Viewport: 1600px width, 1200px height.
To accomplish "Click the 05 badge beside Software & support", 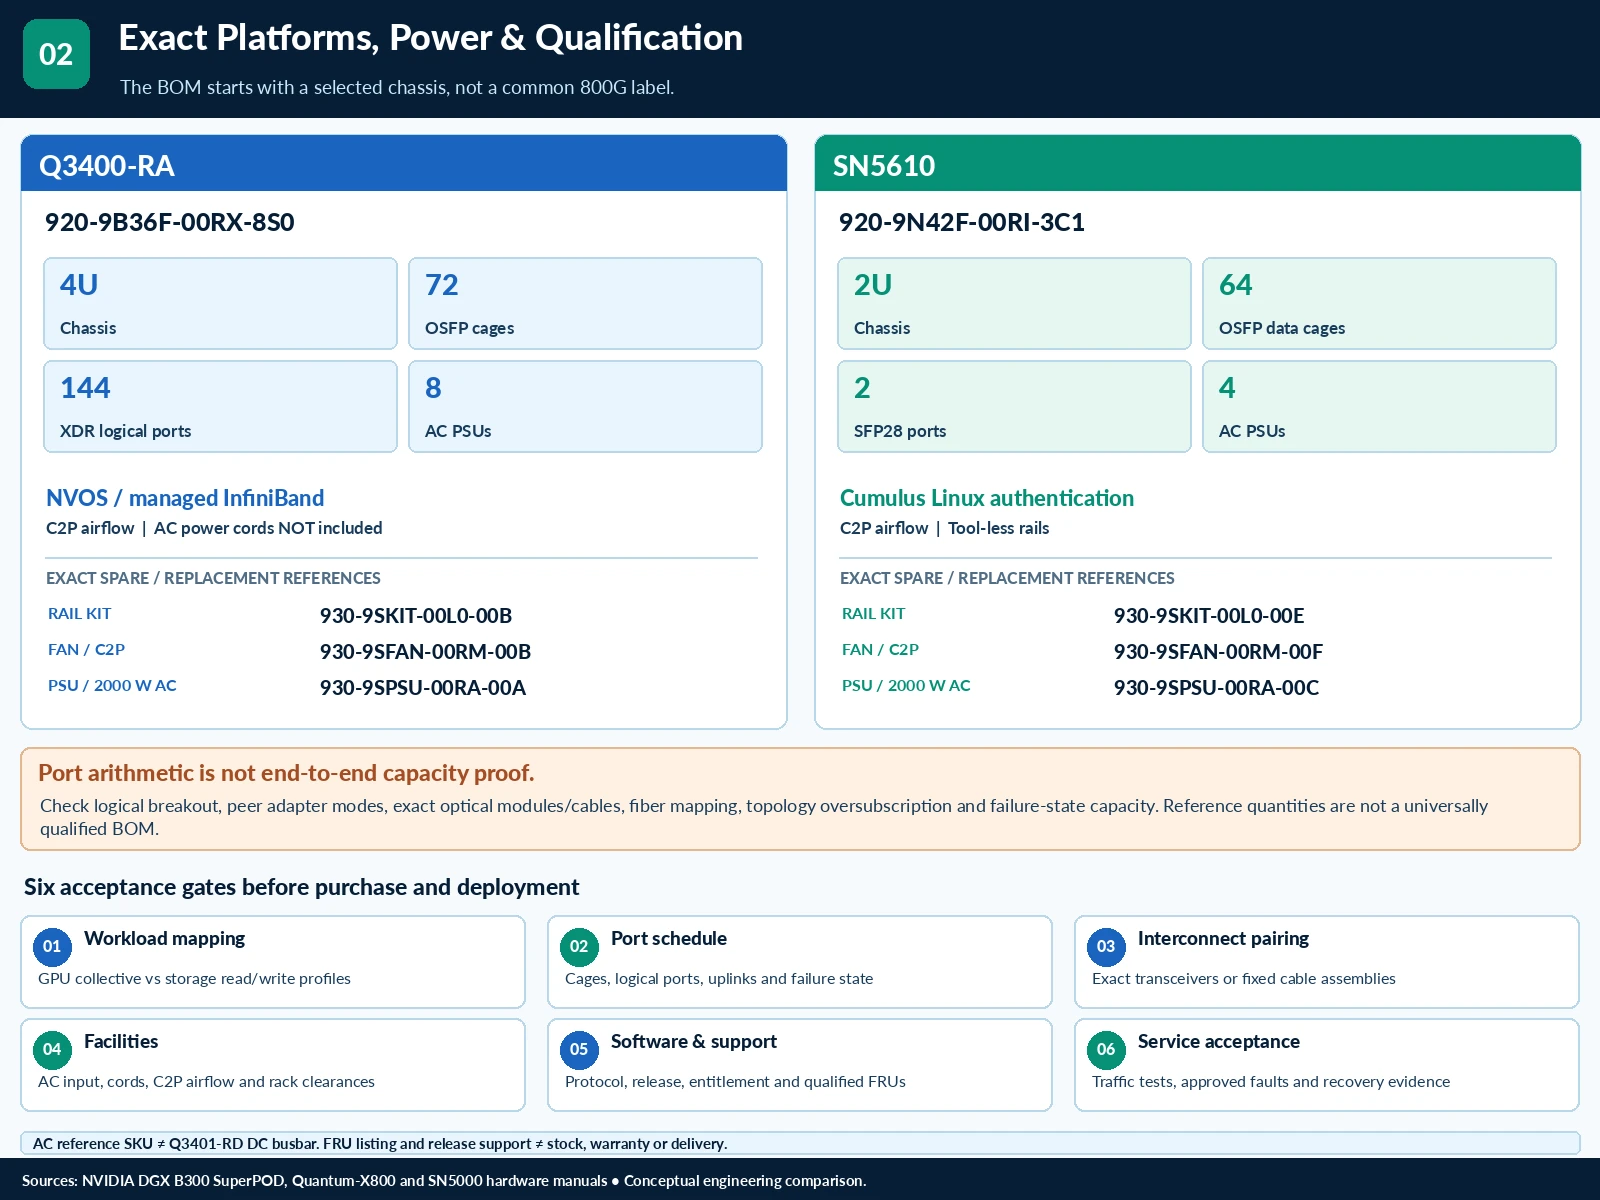I will coord(579,1050).
